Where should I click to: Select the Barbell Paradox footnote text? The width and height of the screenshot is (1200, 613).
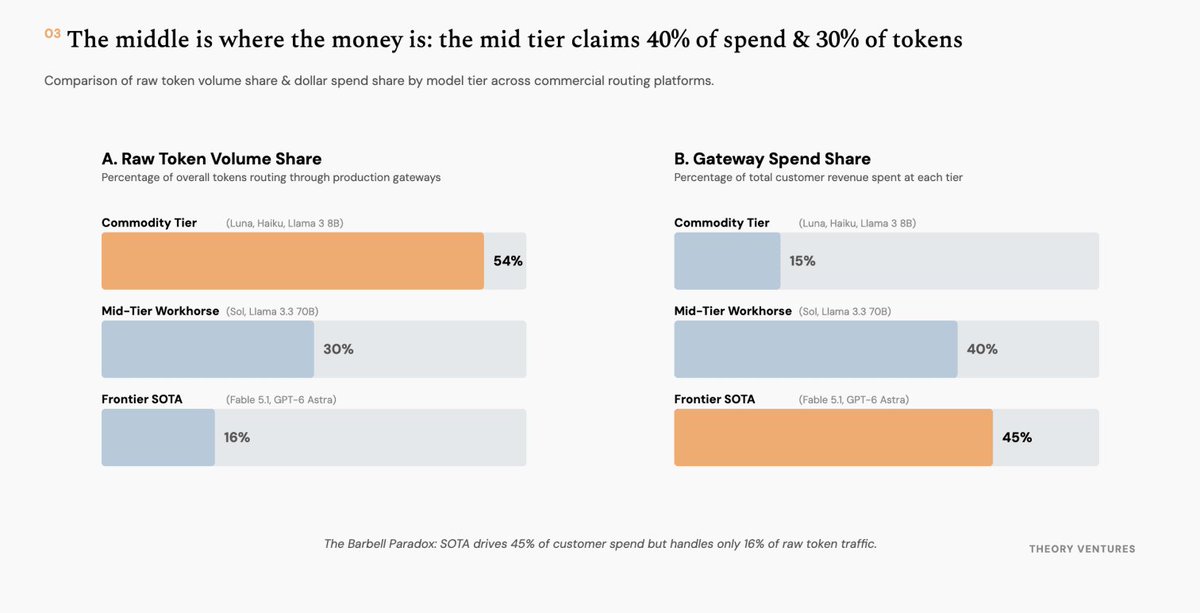[600, 544]
